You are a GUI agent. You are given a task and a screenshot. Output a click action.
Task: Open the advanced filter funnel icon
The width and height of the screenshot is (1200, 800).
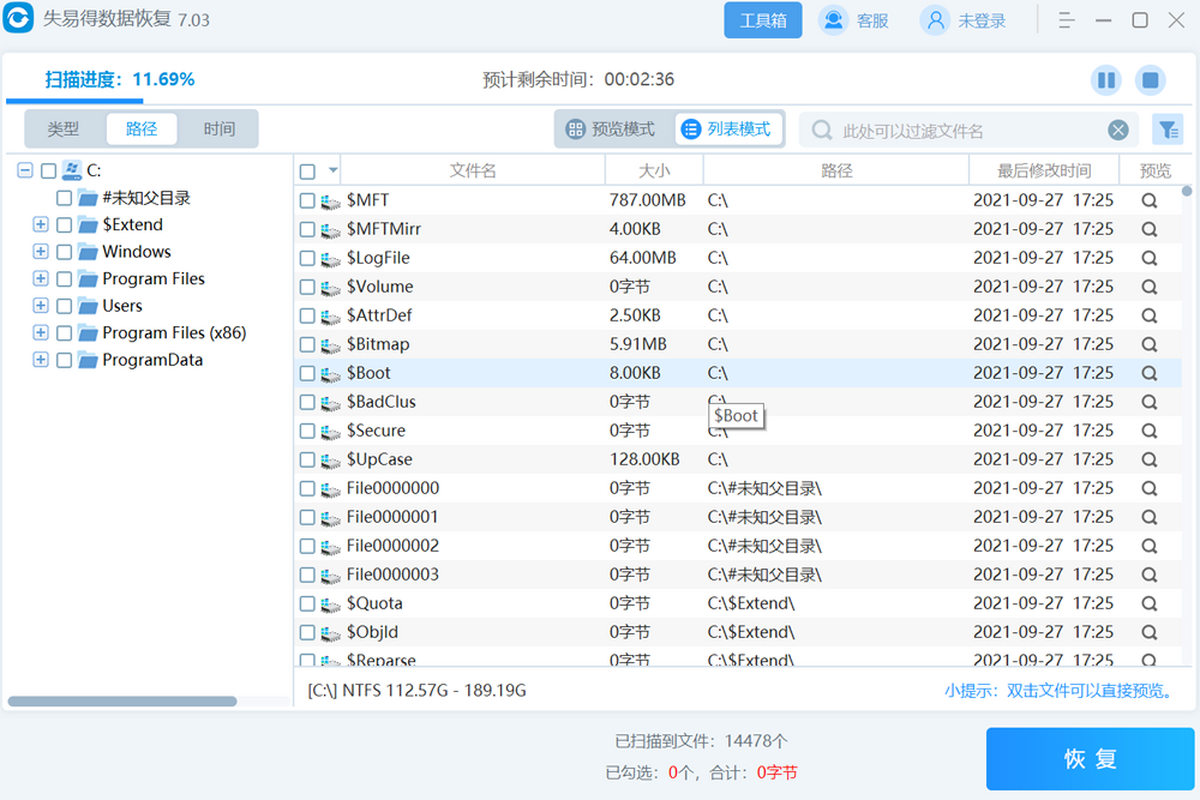click(x=1167, y=129)
